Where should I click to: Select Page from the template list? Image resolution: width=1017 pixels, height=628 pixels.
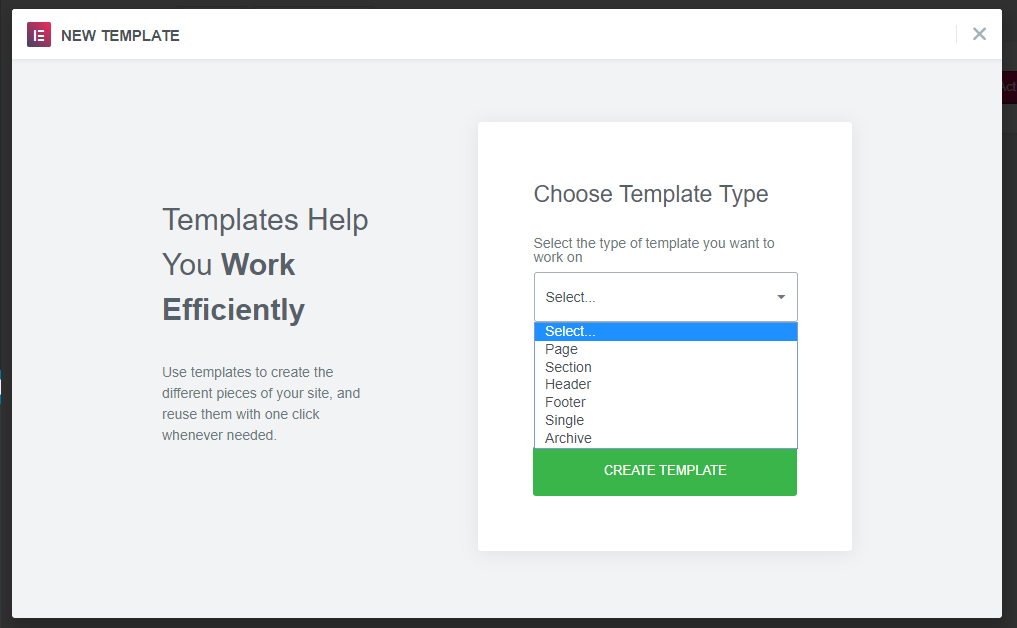562,349
